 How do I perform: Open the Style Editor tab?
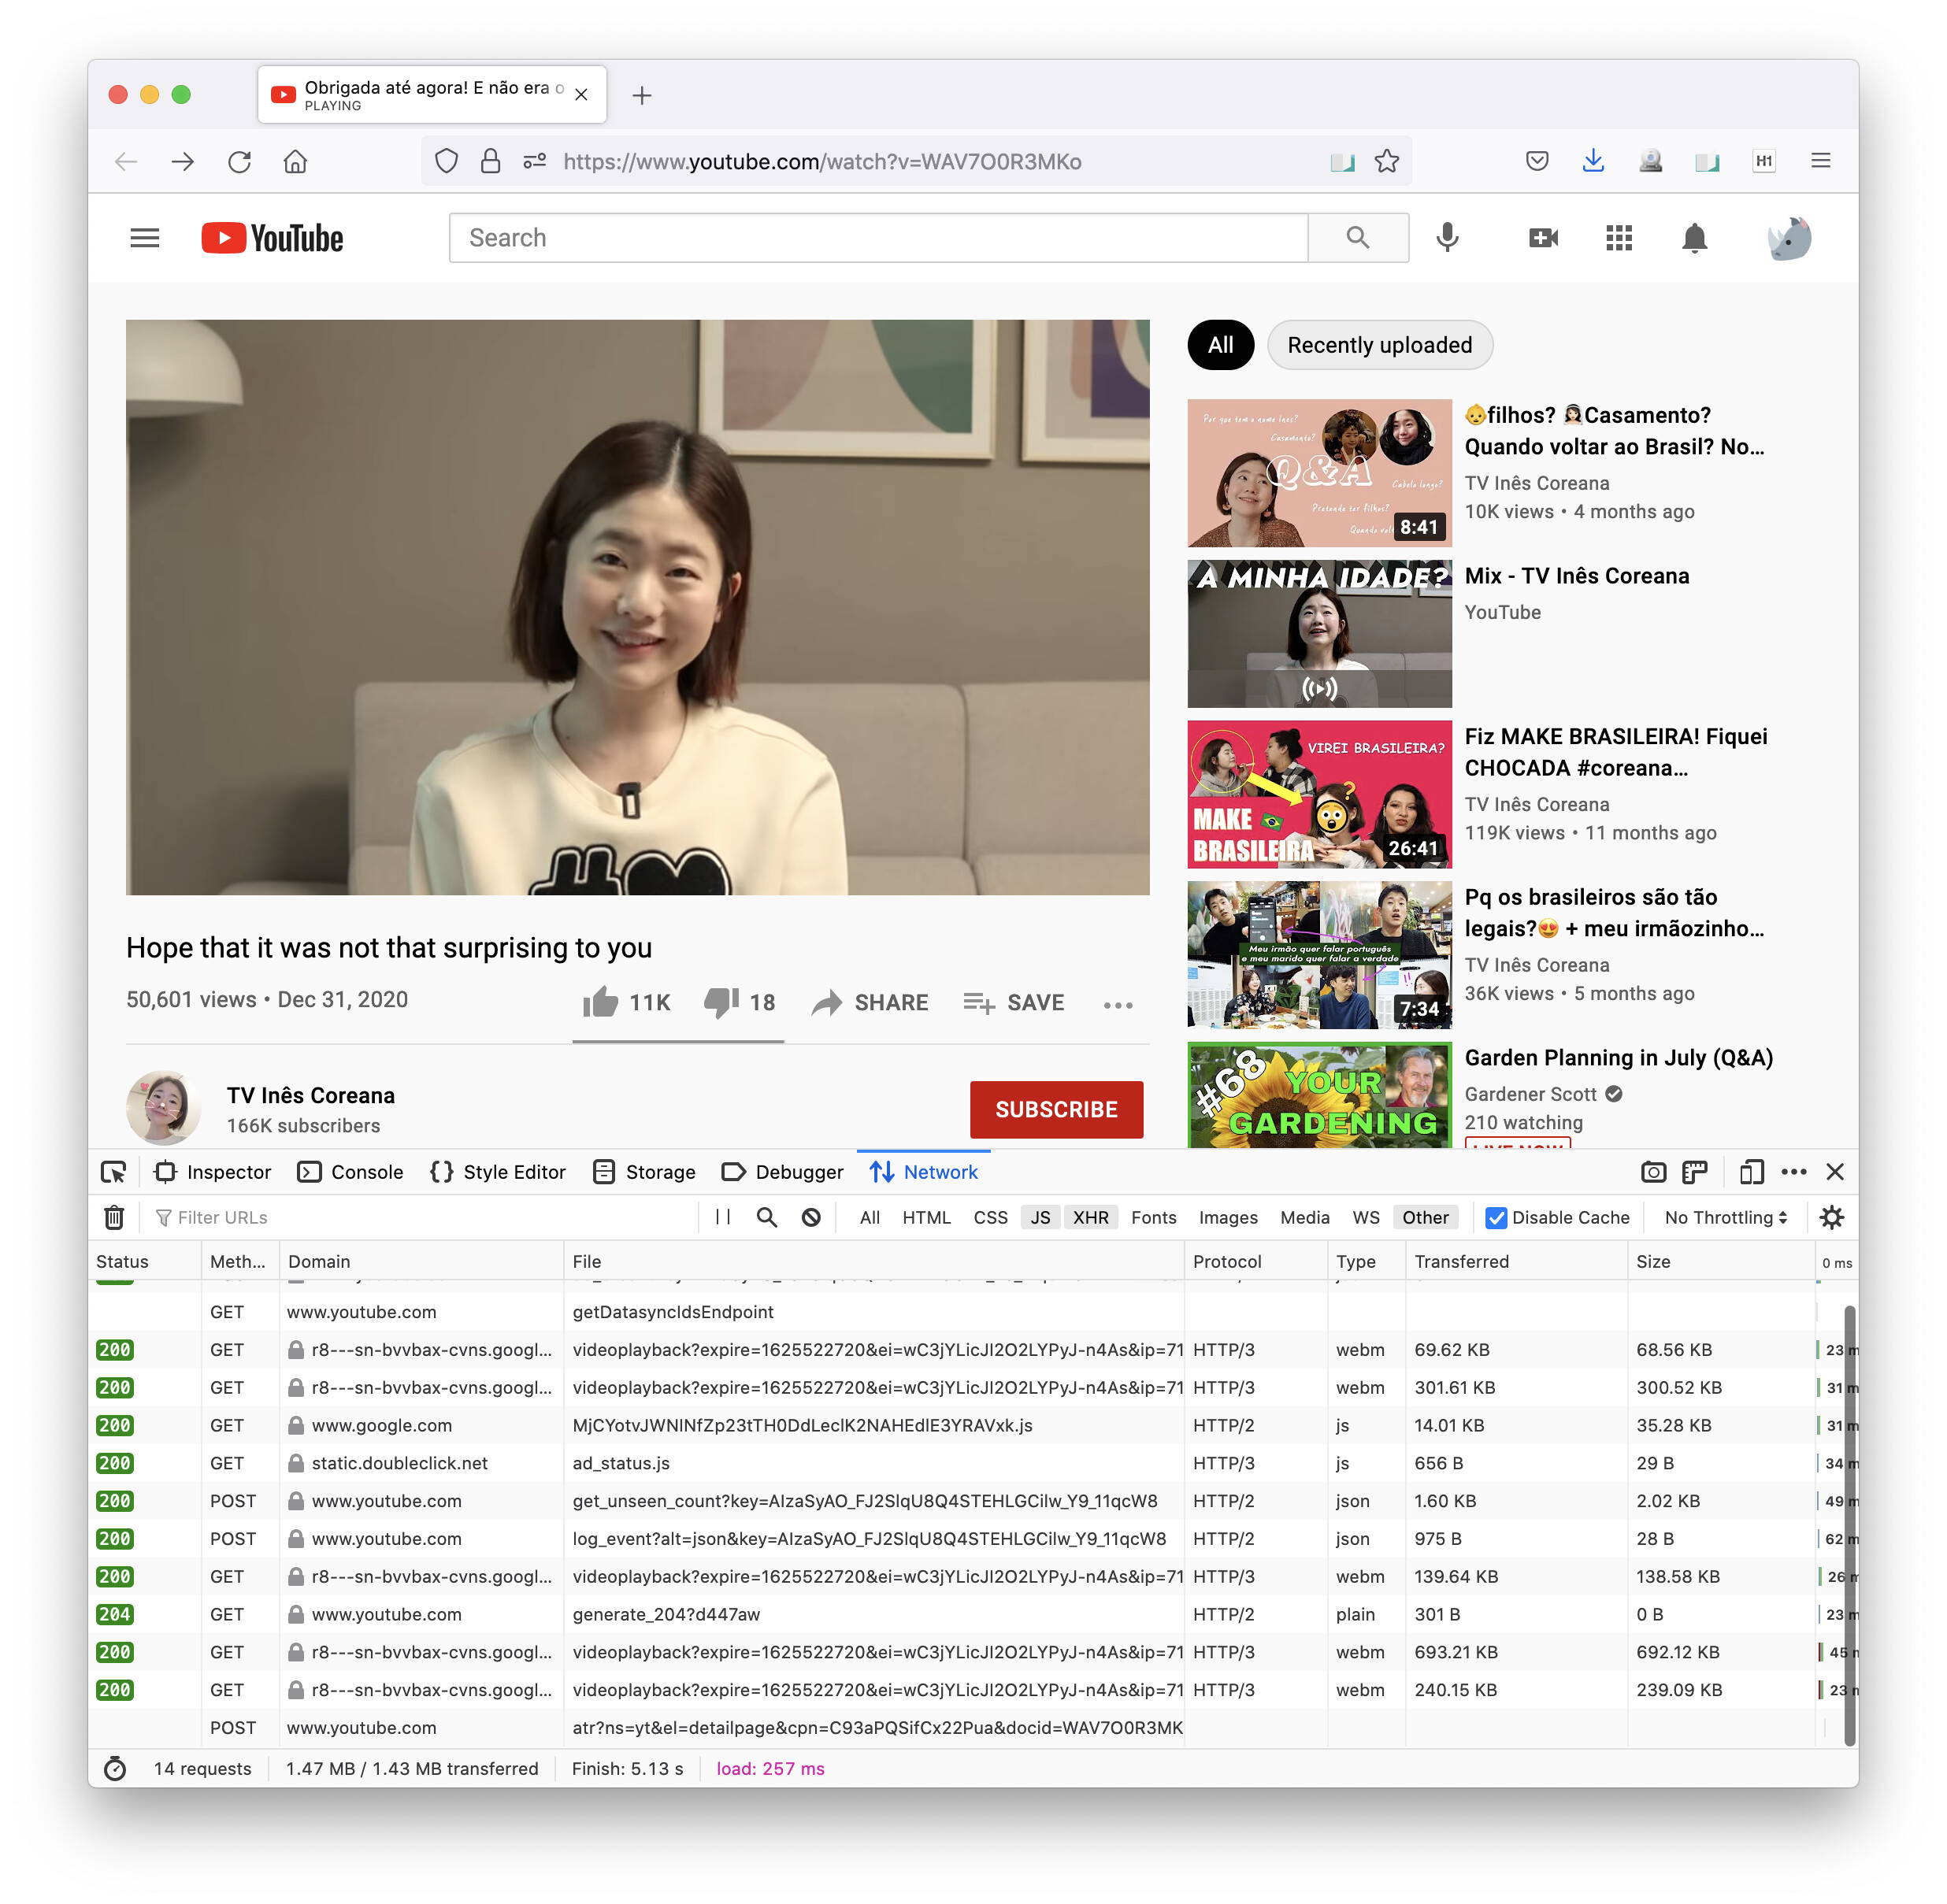498,1172
